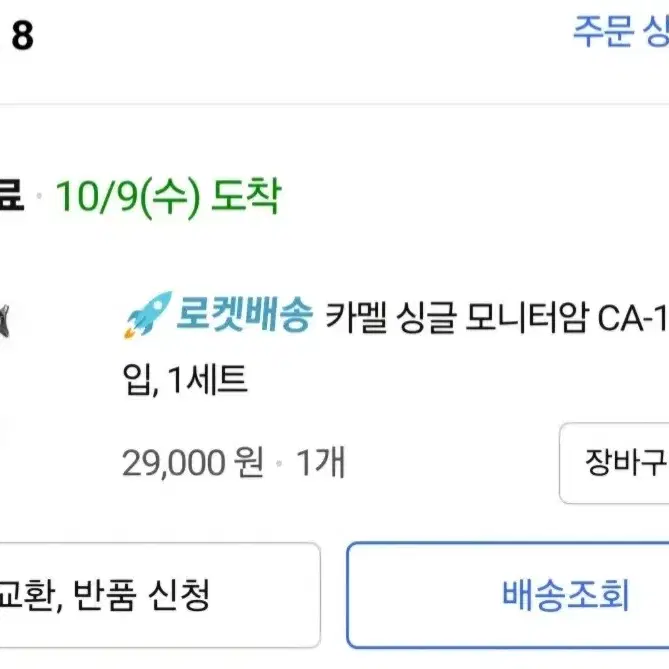Click the delivery status text ending in 료
The width and height of the screenshot is (669, 669).
click(x=12, y=195)
